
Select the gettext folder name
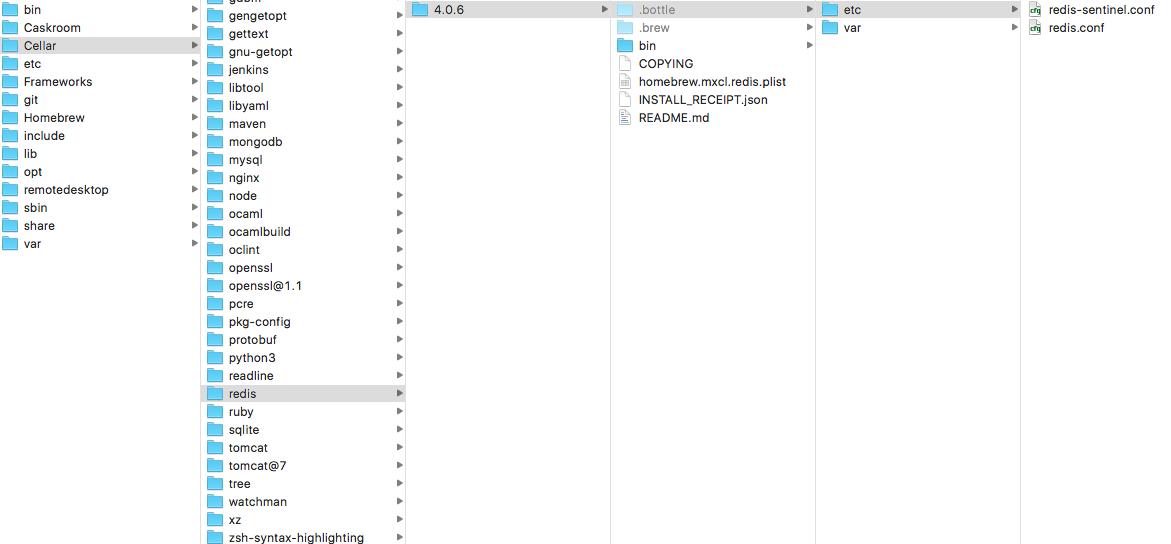pos(249,34)
